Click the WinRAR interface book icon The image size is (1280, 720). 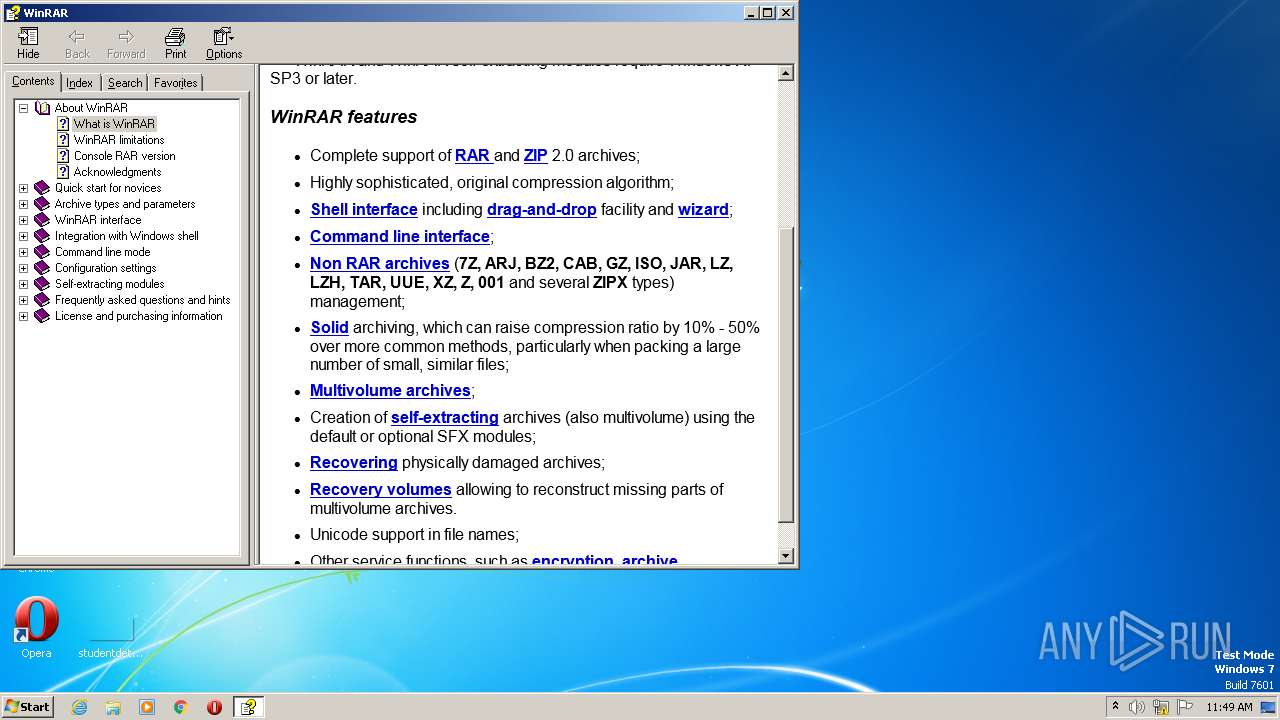pyautogui.click(x=42, y=220)
